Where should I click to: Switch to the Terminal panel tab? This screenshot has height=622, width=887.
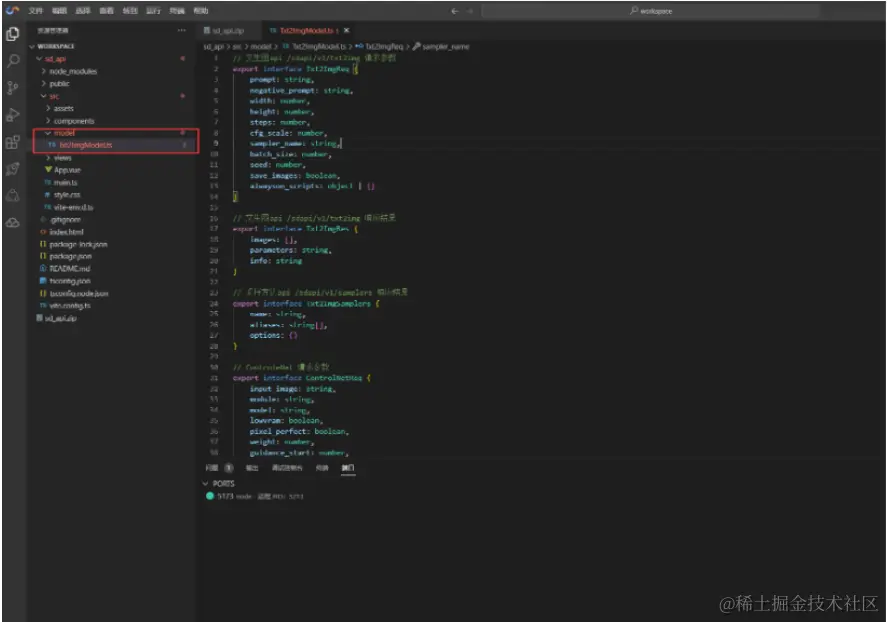(322, 468)
